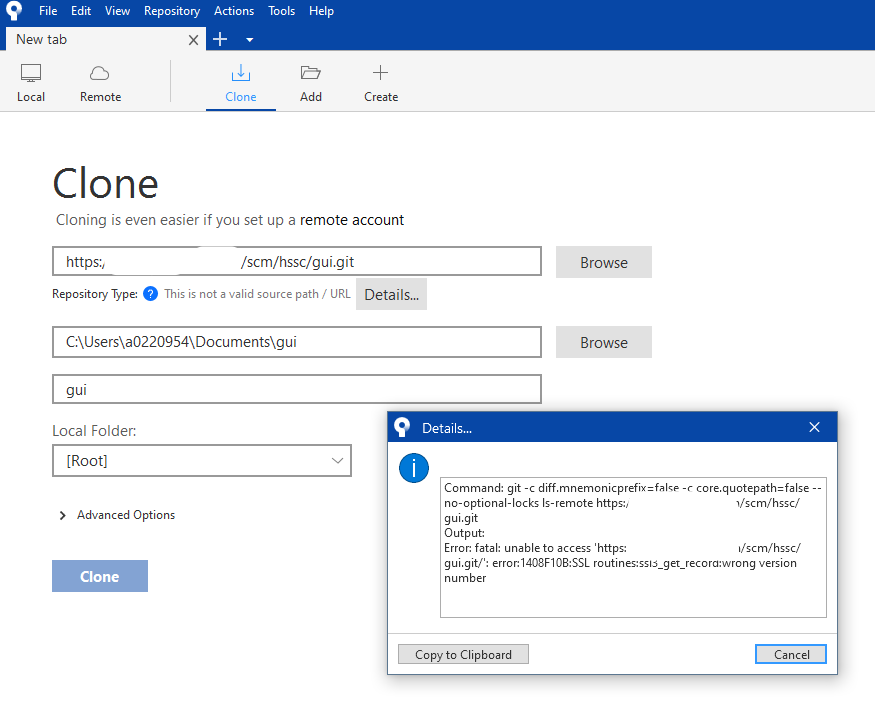Click the repository name field 'gui'
875x705 pixels.
[x=297, y=389]
